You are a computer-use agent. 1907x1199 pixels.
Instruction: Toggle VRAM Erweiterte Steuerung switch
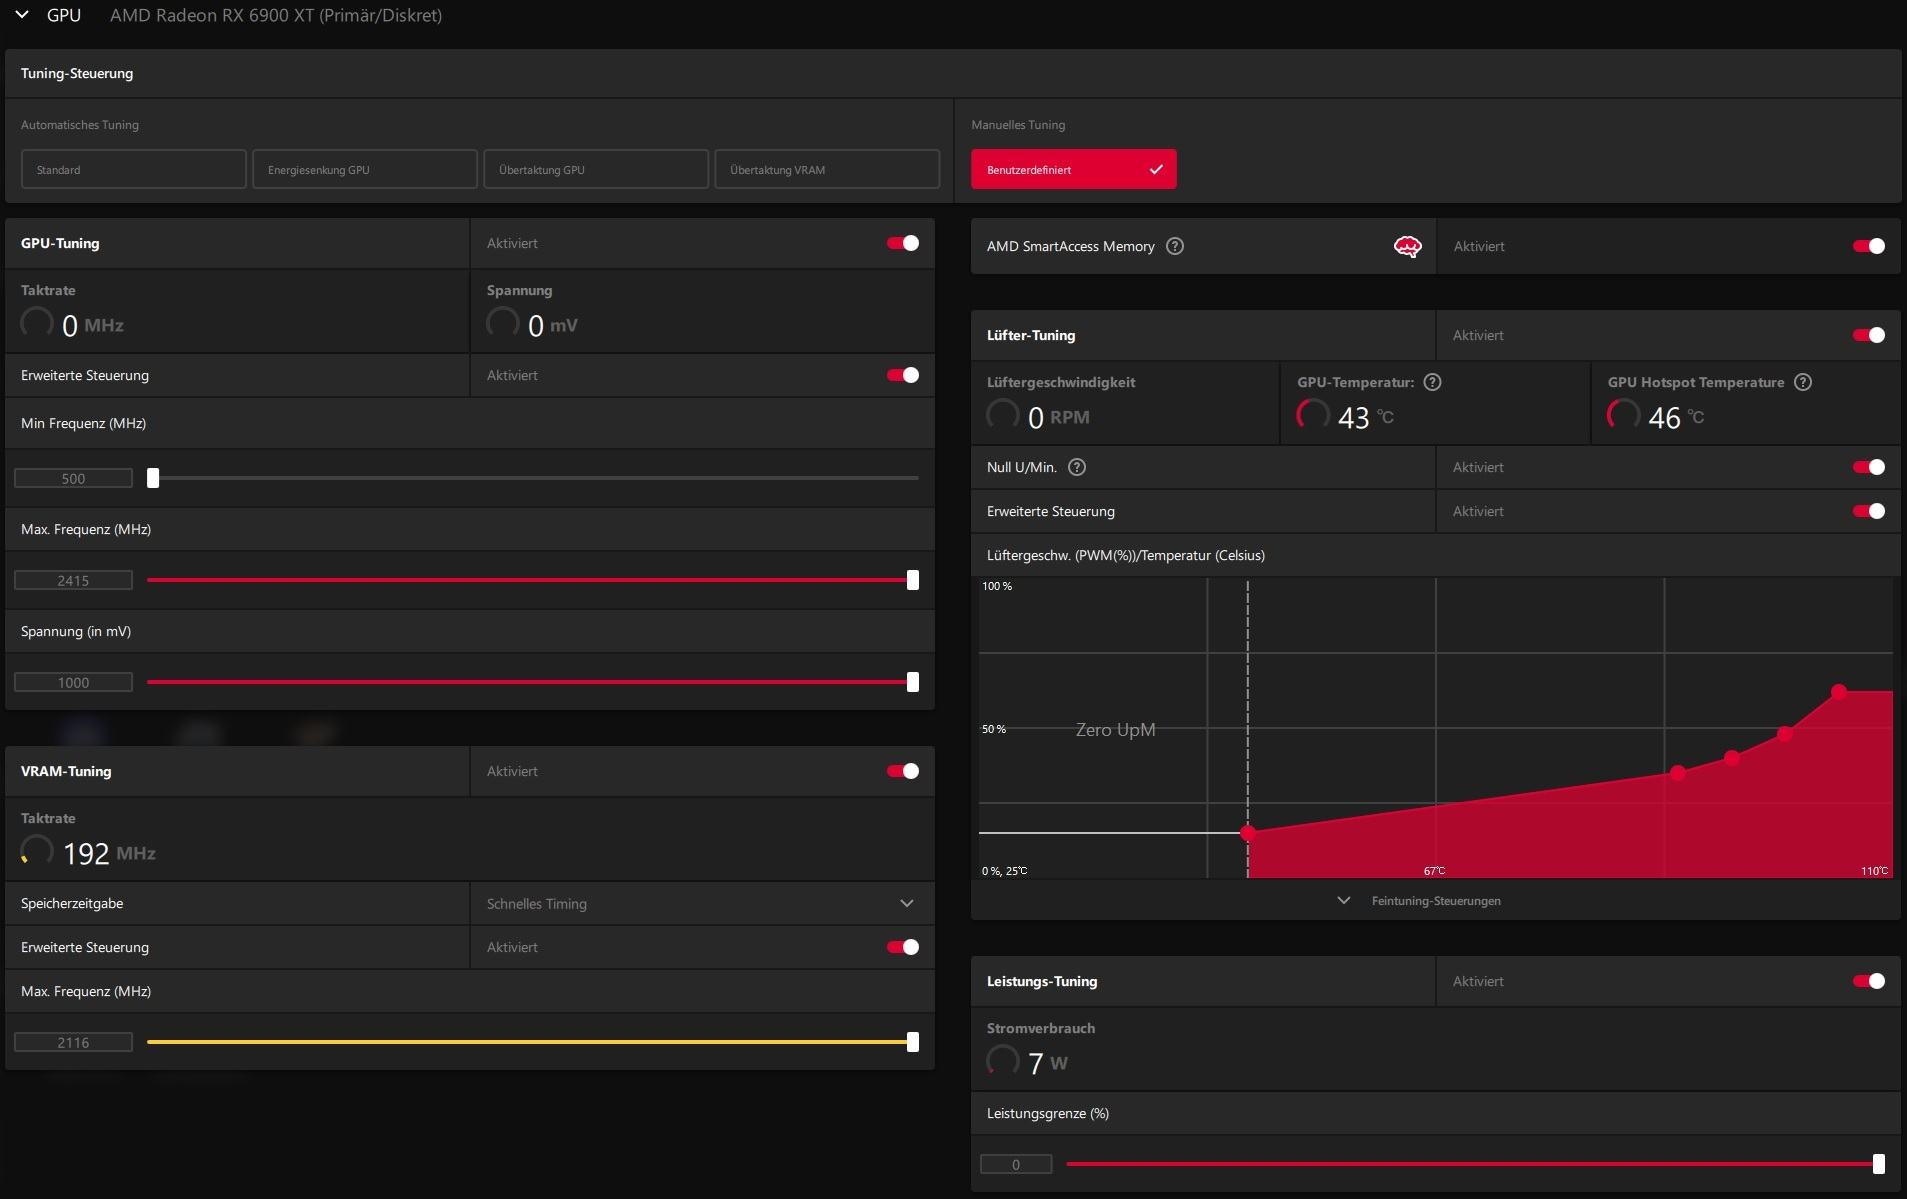(x=903, y=947)
